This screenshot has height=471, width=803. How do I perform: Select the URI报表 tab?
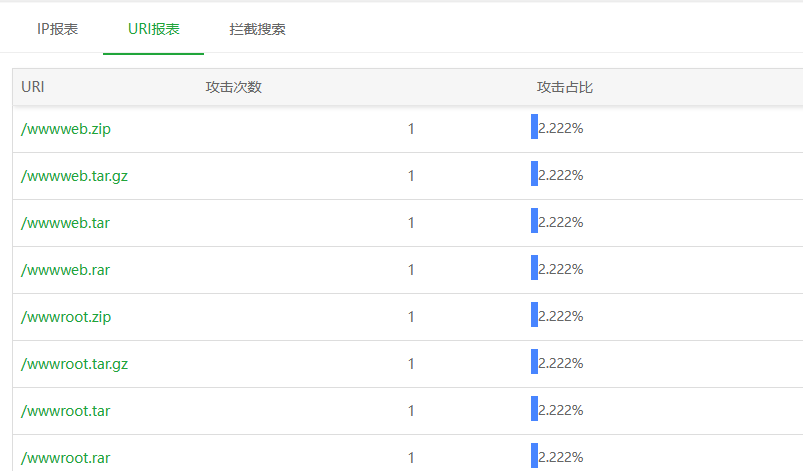point(154,29)
